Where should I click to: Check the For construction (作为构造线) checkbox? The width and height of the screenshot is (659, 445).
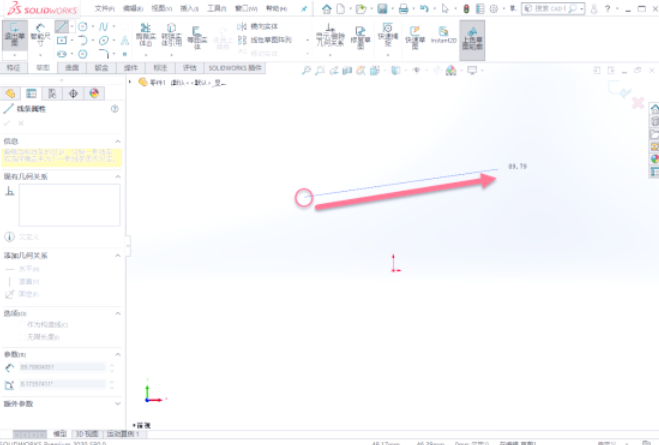click(21, 324)
